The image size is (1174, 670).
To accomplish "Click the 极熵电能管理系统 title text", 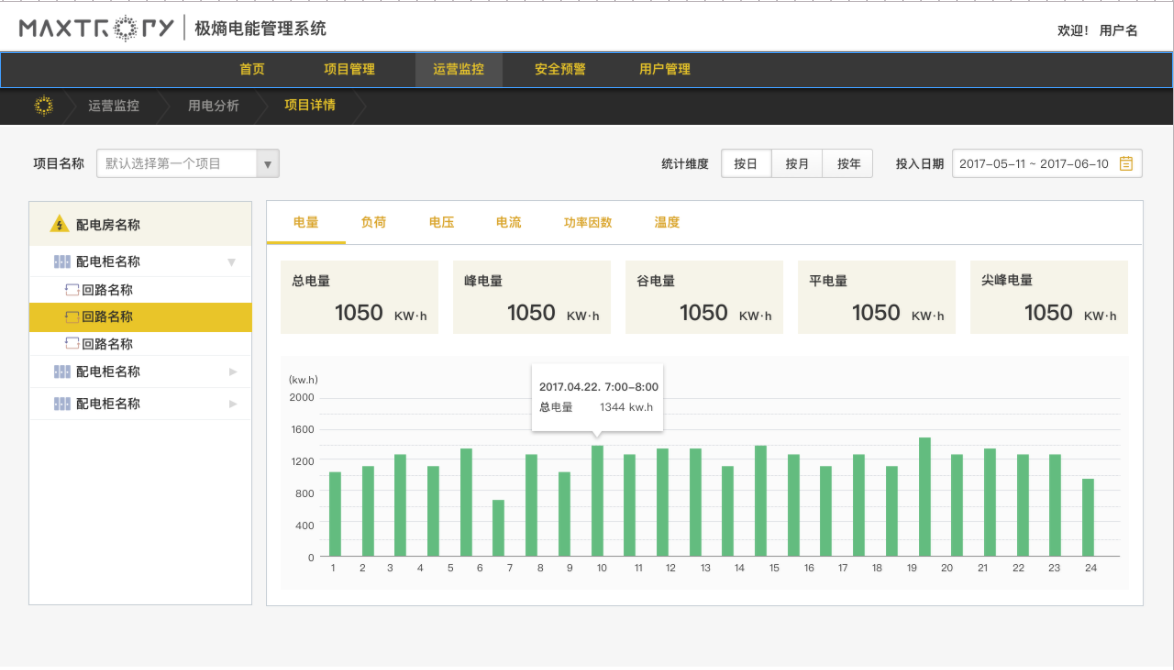I will (261, 28).
